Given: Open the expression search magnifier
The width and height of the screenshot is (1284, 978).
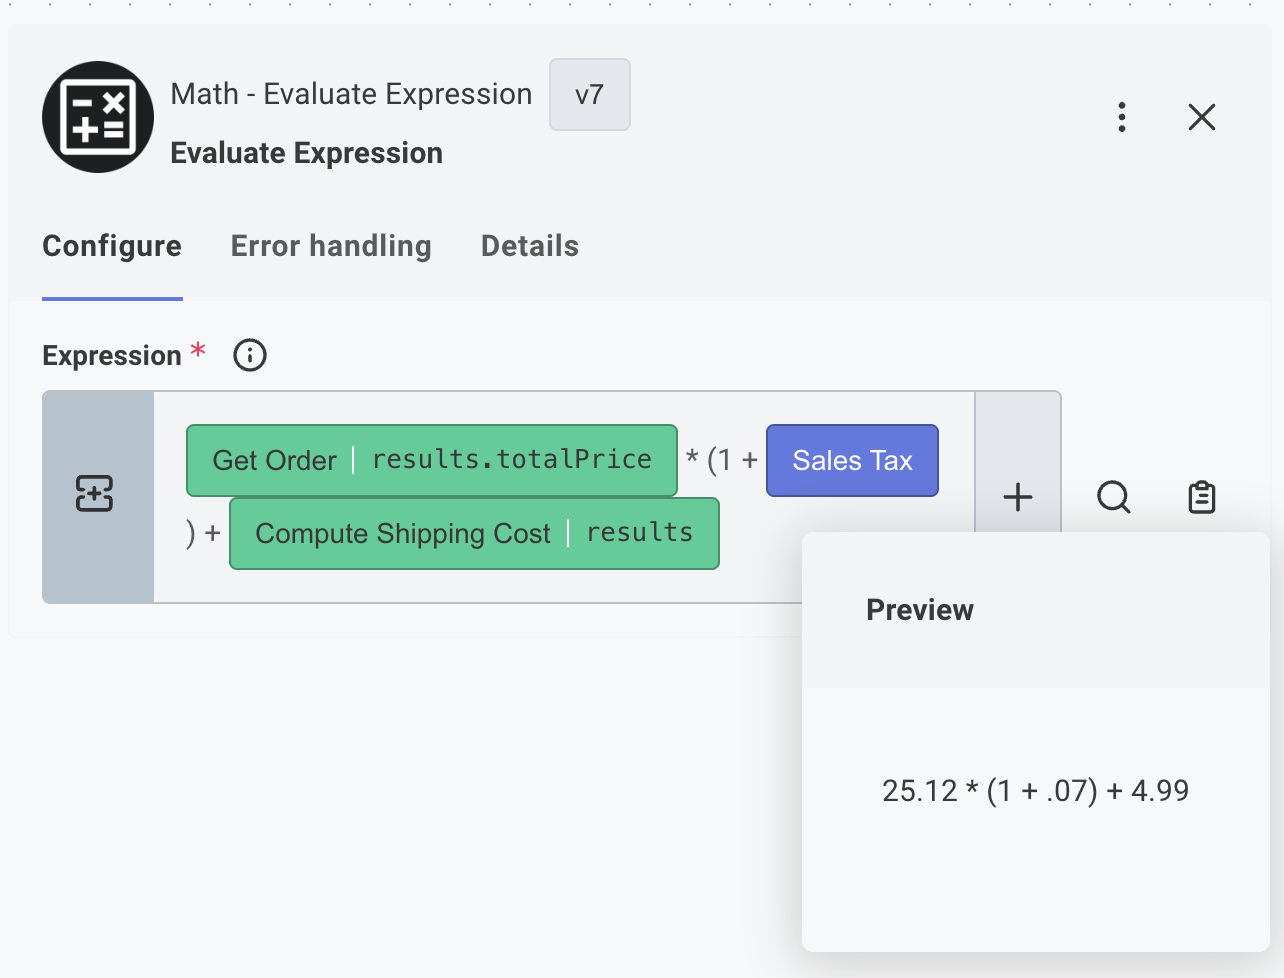Looking at the screenshot, I should 1113,497.
